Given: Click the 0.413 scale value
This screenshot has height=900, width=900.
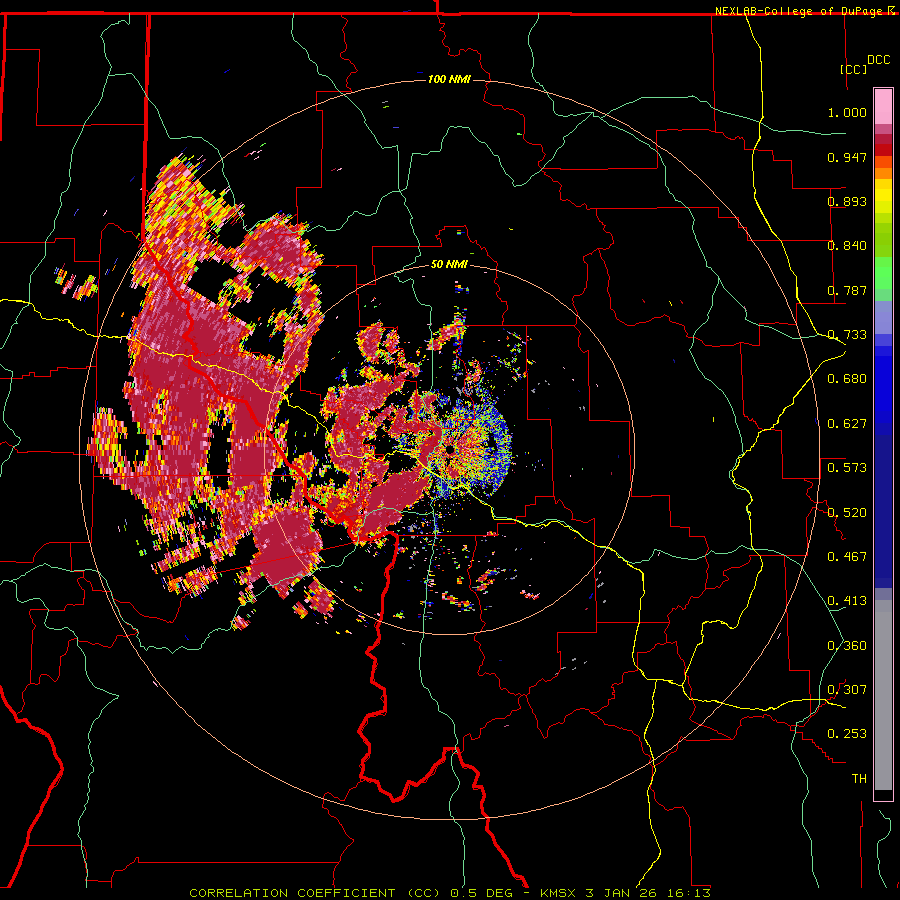Looking at the screenshot, I should (847, 601).
